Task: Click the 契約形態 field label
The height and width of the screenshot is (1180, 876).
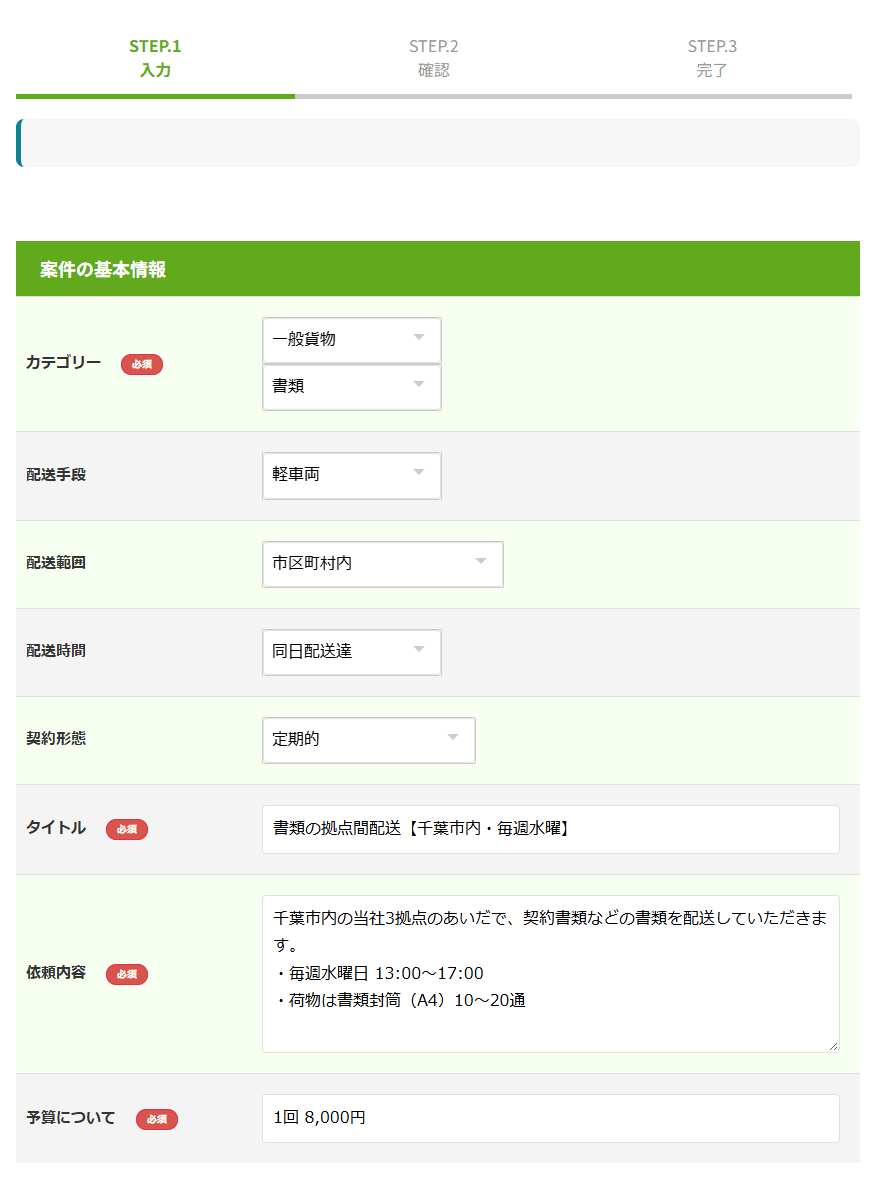Action: pyautogui.click(x=56, y=738)
